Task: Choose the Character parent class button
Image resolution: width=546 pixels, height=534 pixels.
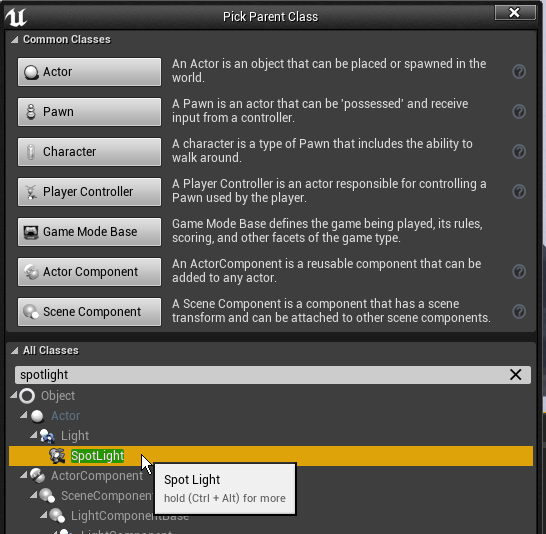Action: point(89,152)
